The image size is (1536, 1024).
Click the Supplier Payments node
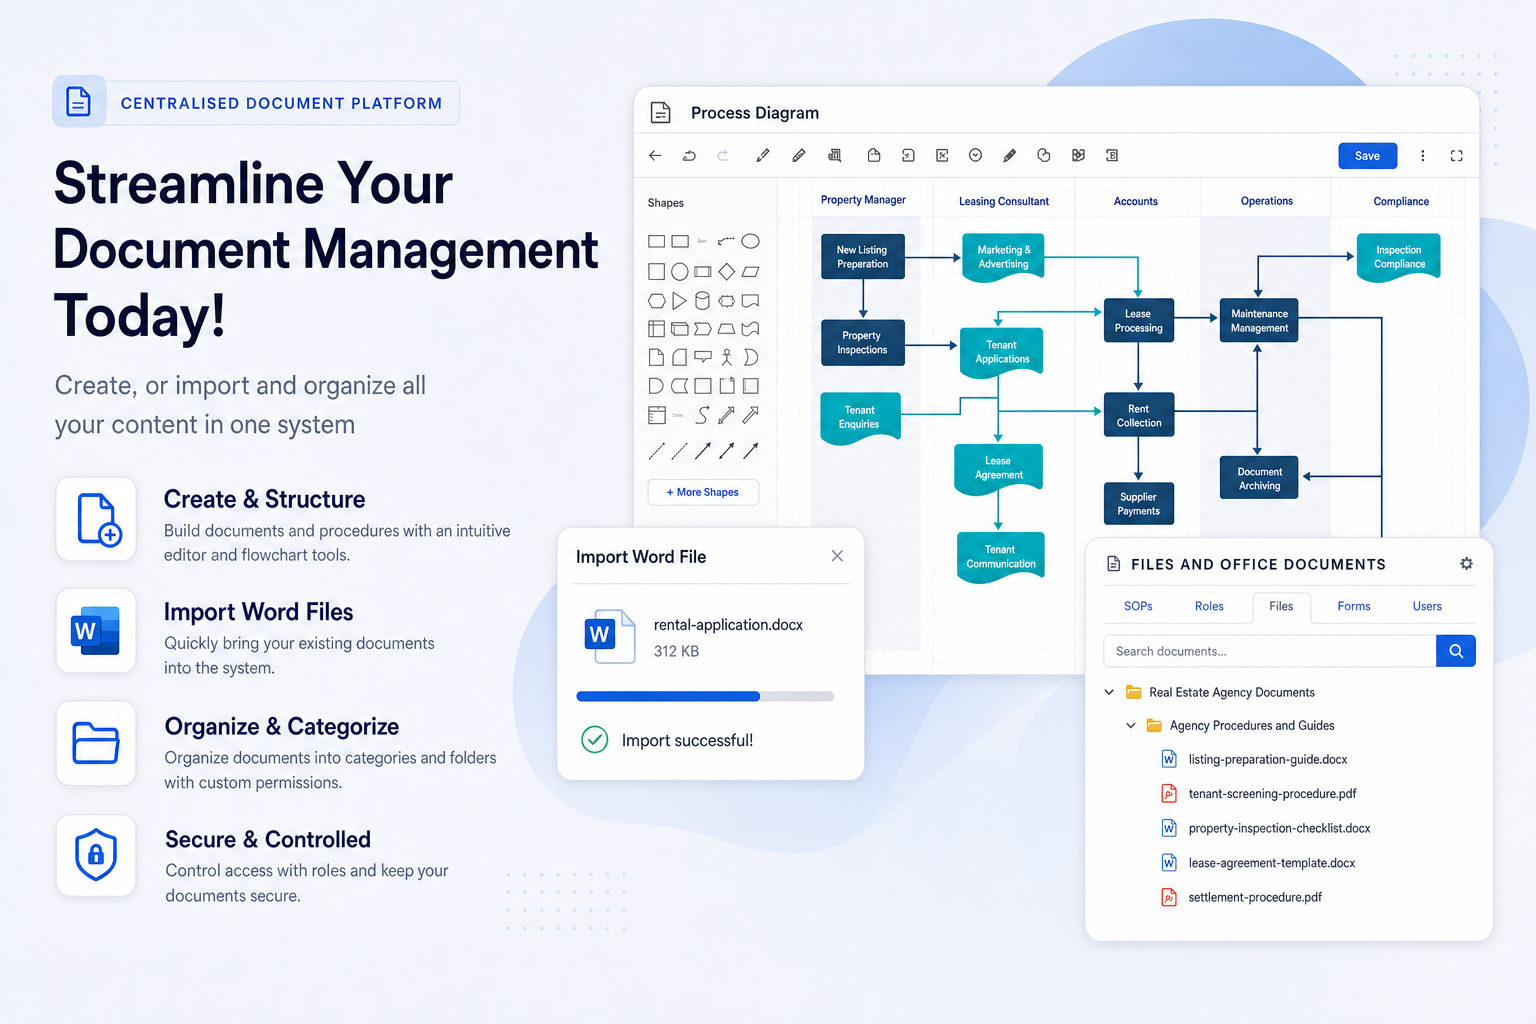tap(1138, 504)
